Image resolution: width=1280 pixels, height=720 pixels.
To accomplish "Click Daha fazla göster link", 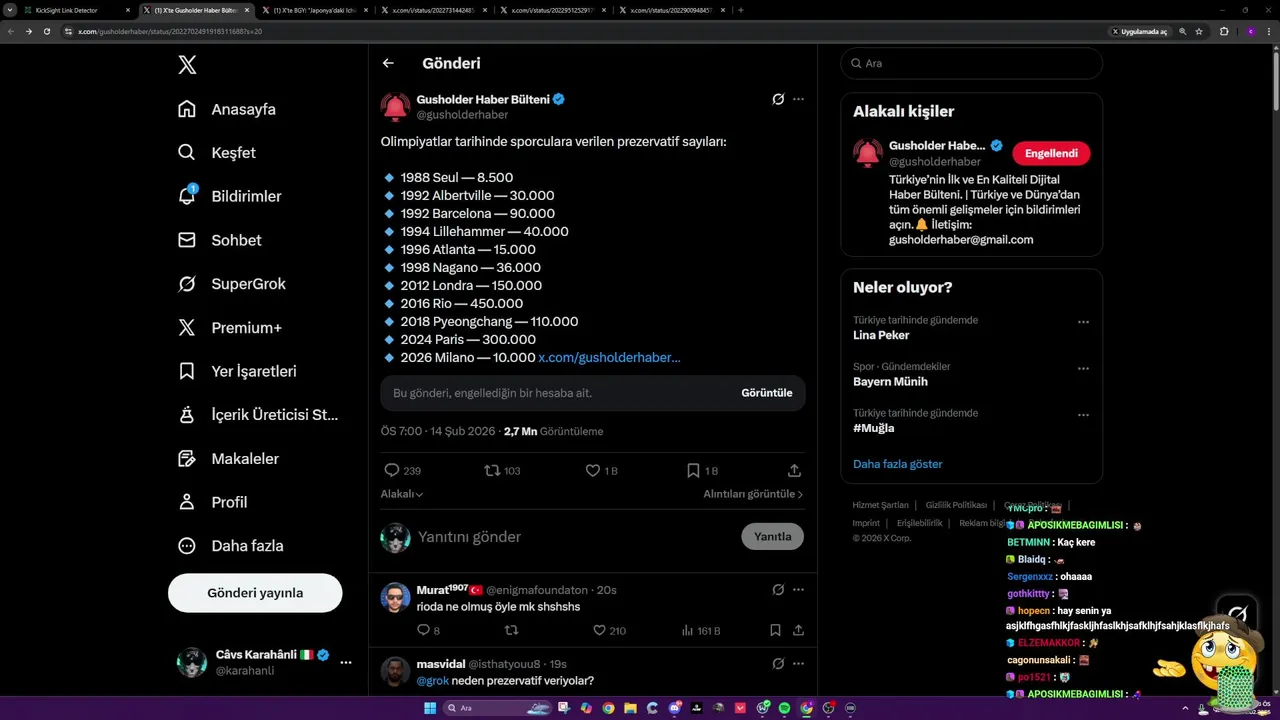I will [x=898, y=464].
